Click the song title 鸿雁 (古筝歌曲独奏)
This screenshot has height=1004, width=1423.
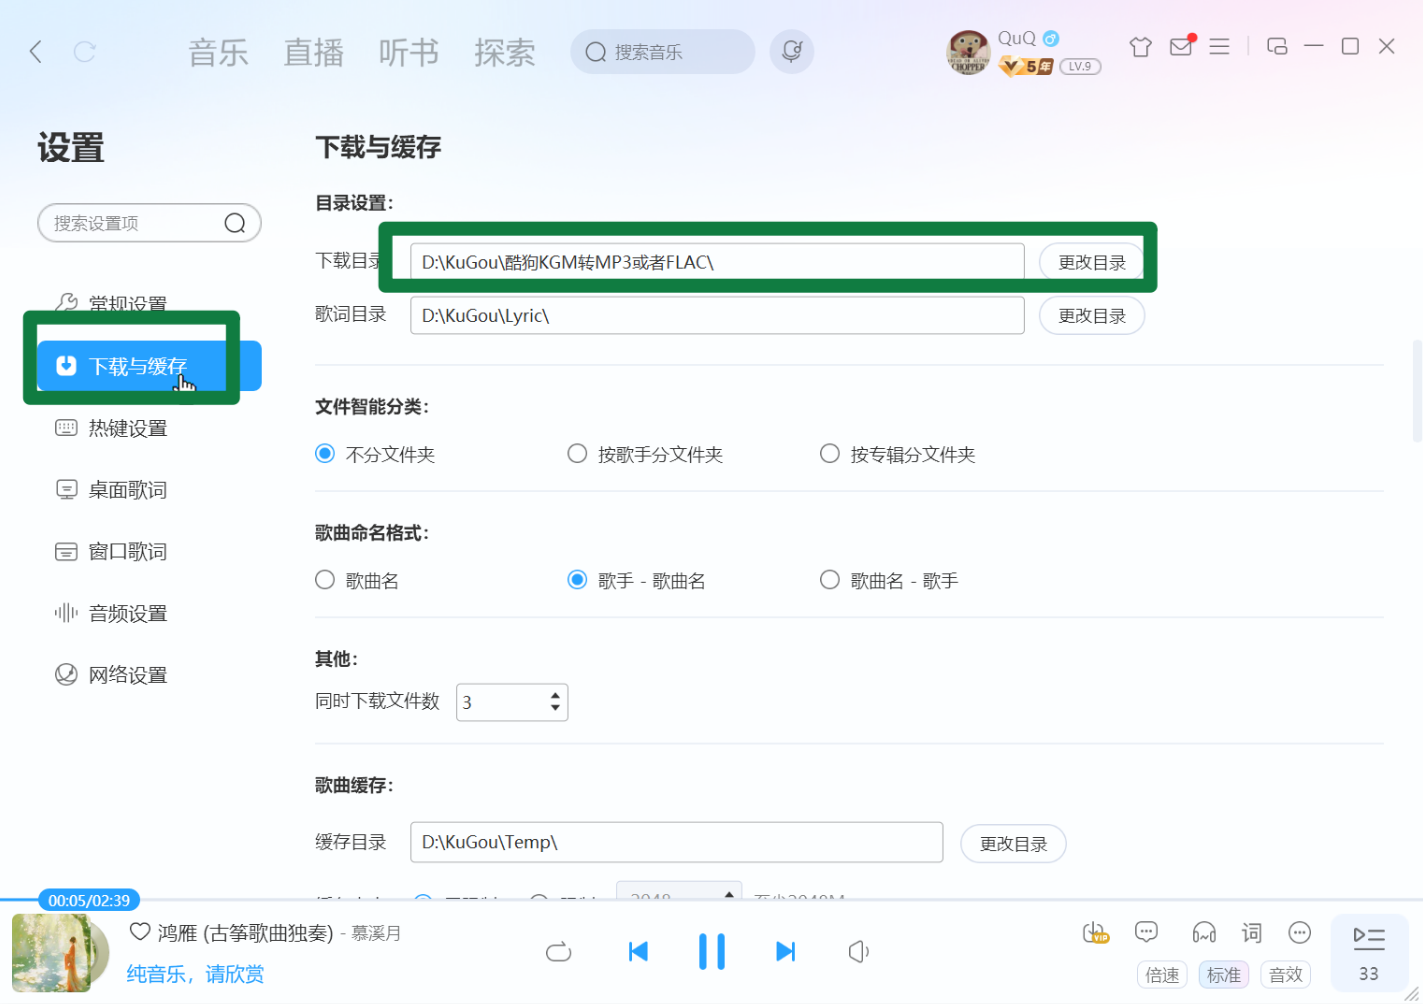[245, 933]
